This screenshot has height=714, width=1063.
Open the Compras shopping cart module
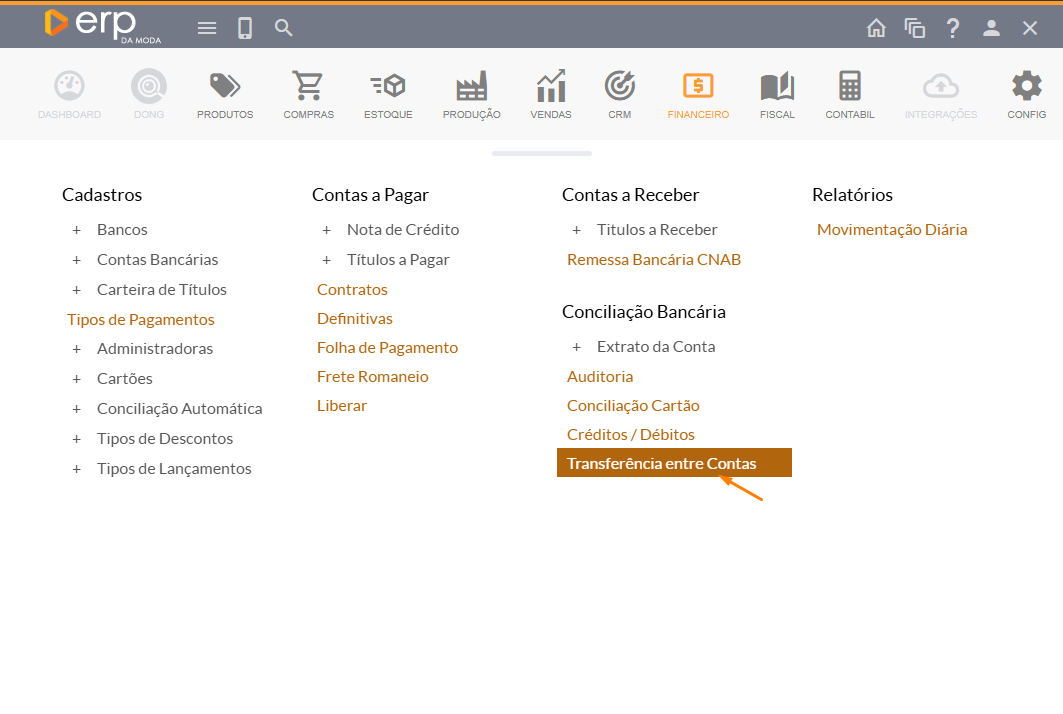(x=308, y=87)
